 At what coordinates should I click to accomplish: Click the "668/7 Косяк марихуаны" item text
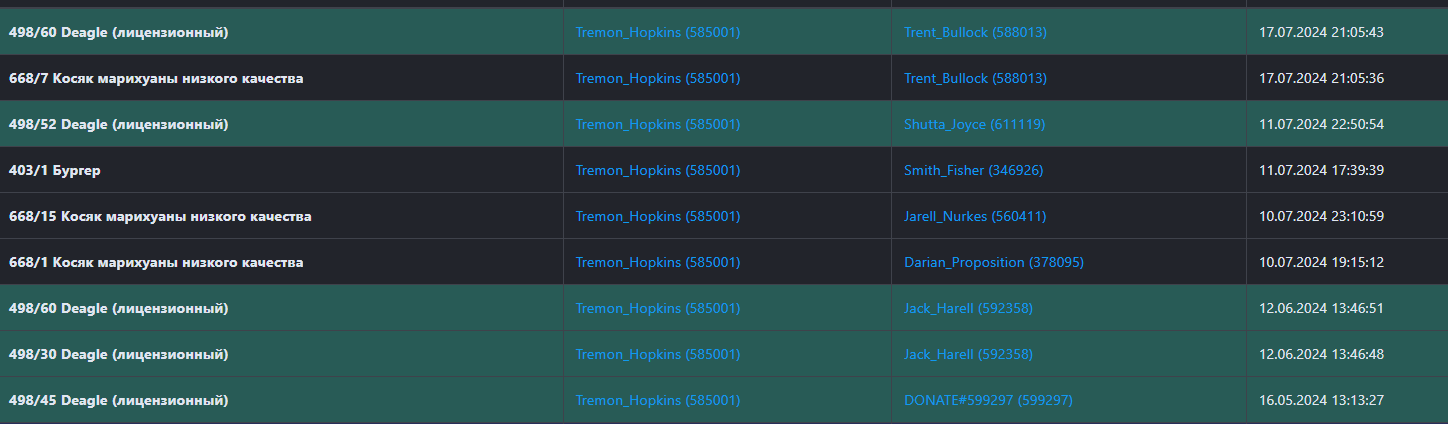click(x=156, y=78)
